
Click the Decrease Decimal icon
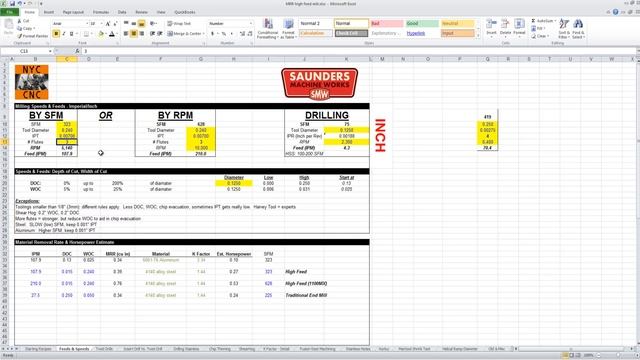tap(249, 33)
